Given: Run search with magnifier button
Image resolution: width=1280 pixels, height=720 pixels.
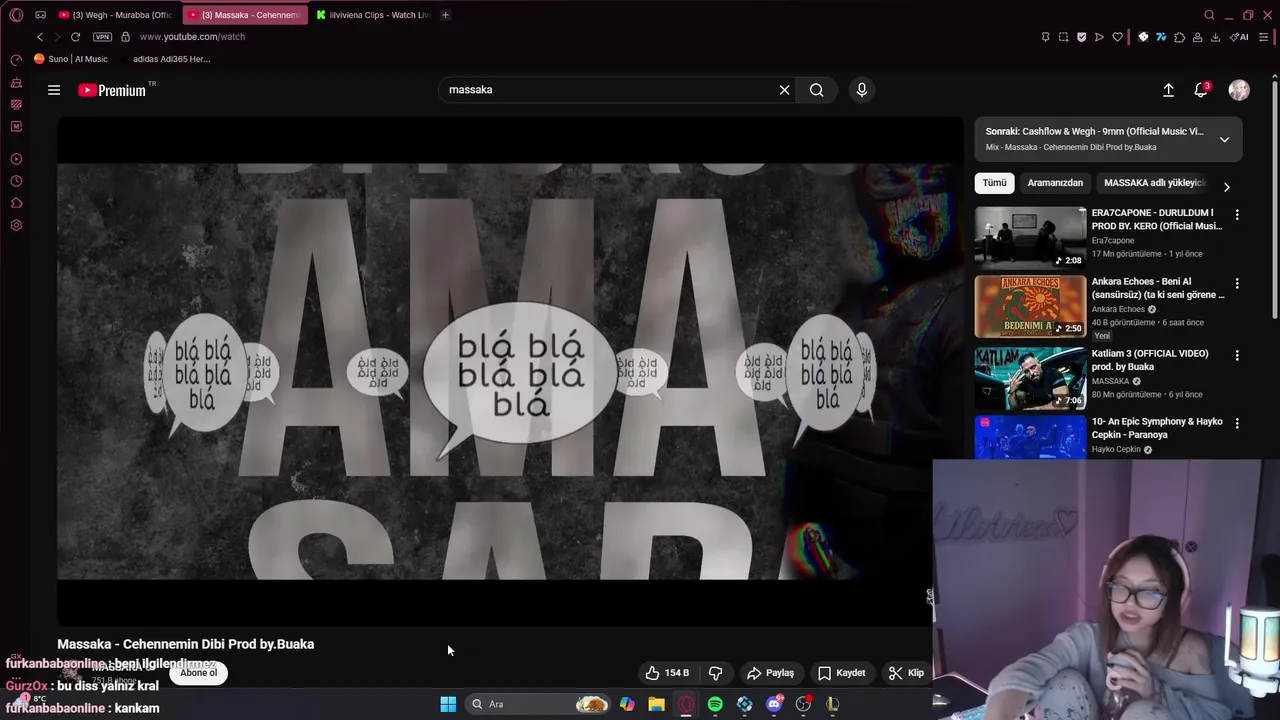Looking at the screenshot, I should [x=817, y=90].
